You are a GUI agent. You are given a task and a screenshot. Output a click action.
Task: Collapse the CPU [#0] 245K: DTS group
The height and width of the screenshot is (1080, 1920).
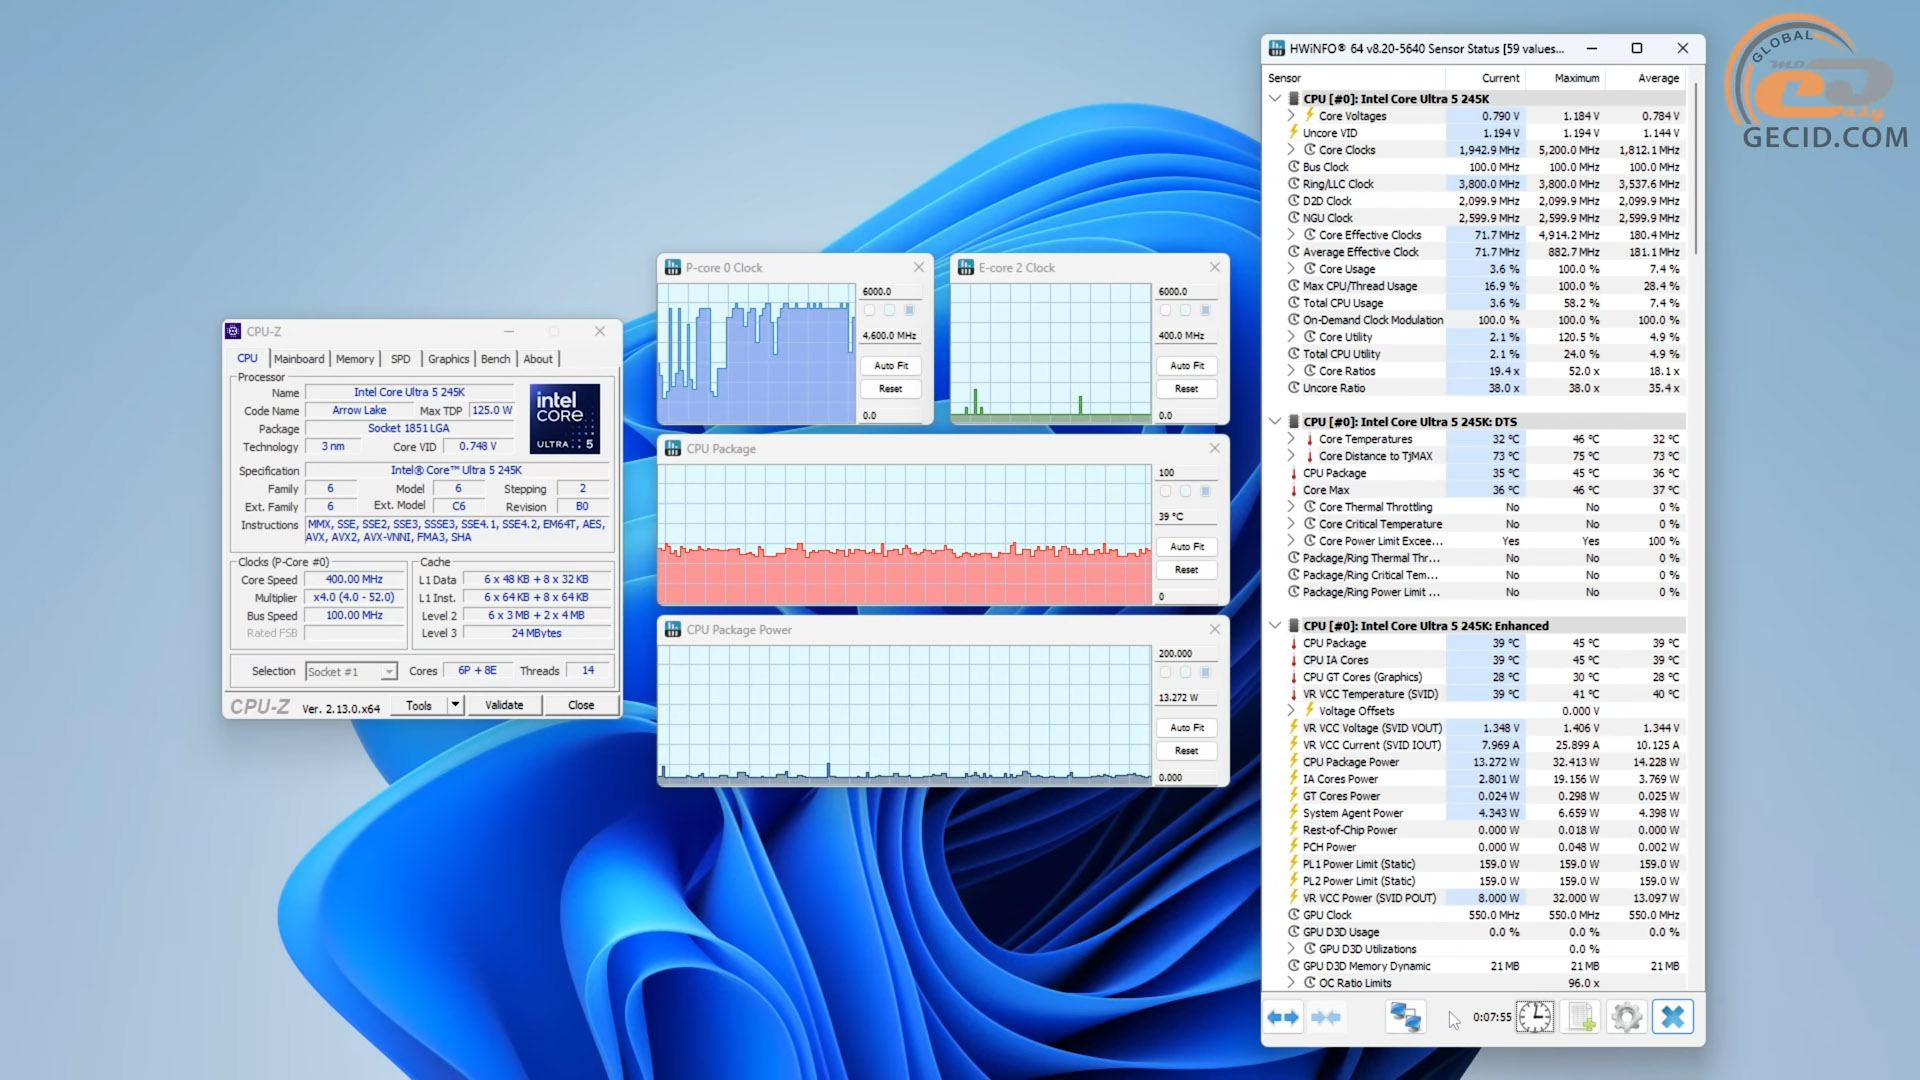click(x=1274, y=421)
